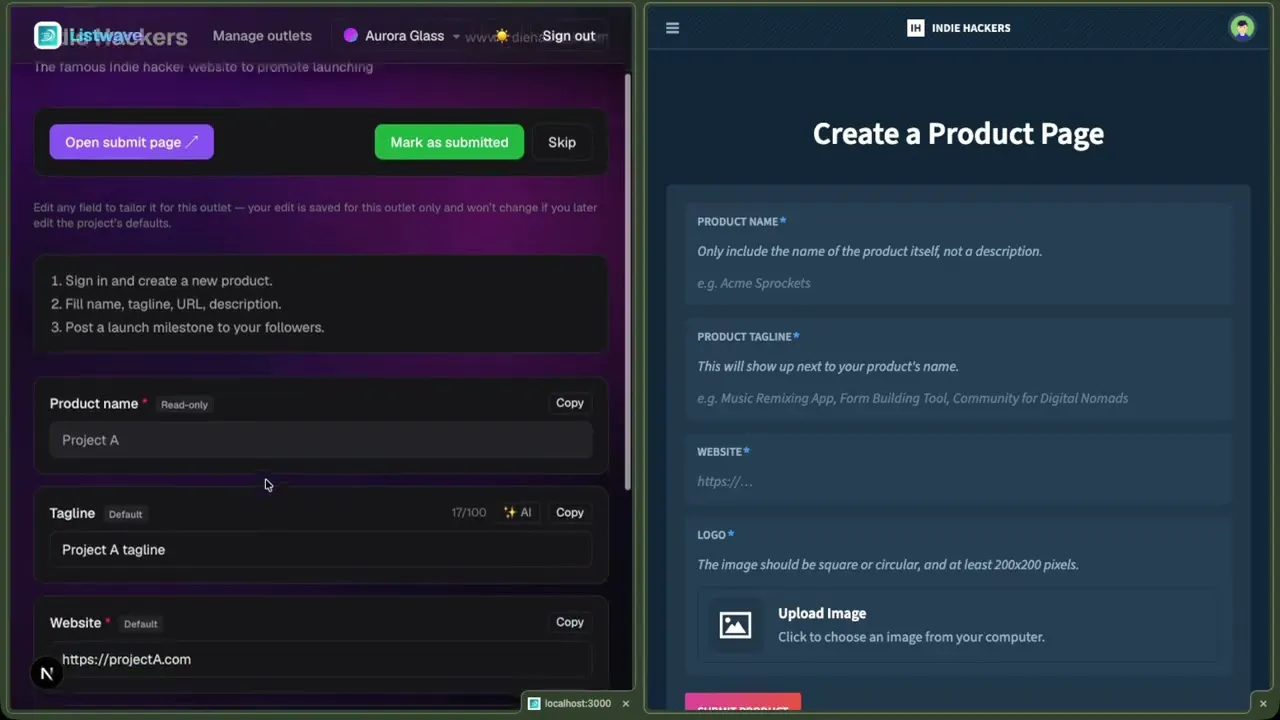Click Mark as submitted button

(x=449, y=142)
